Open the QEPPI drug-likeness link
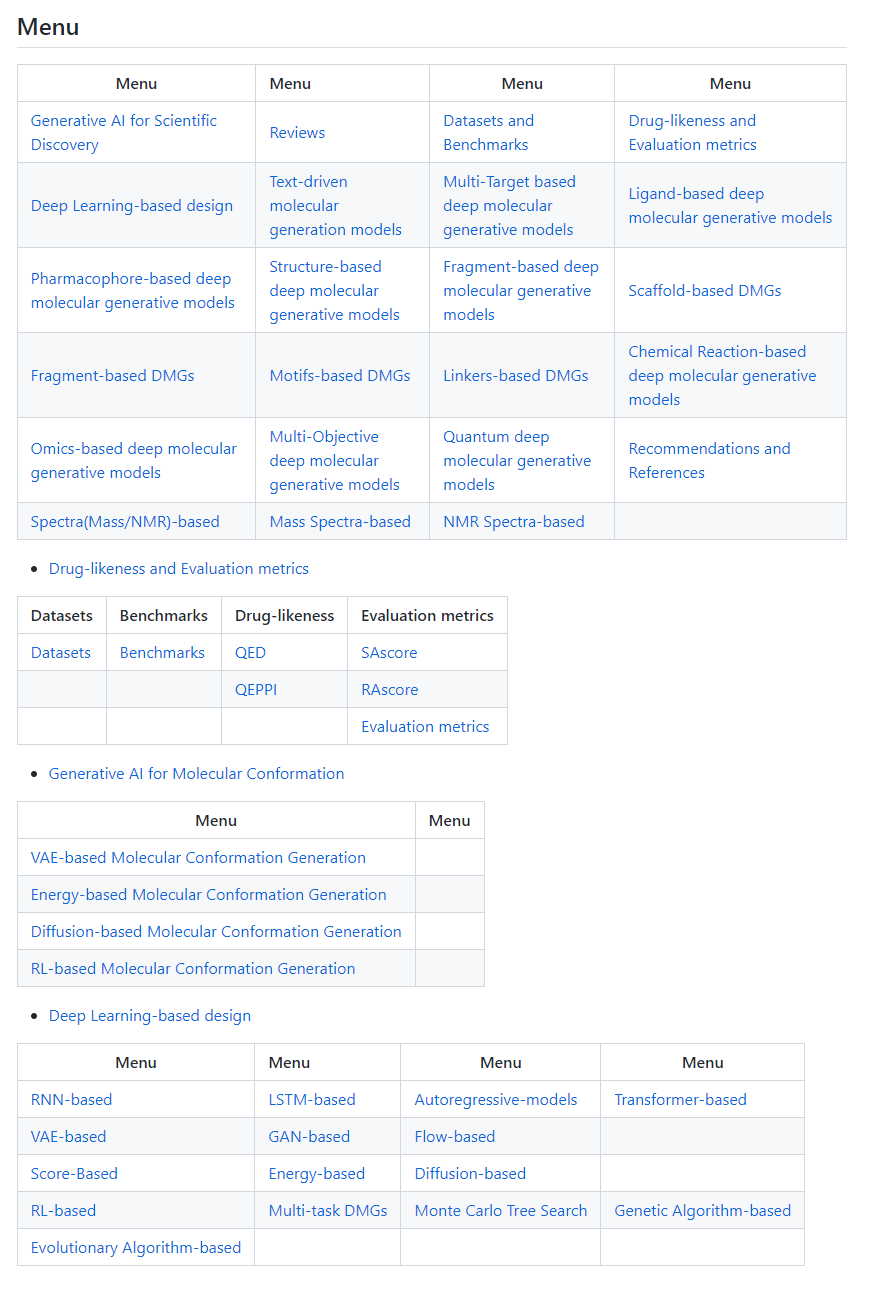 click(256, 689)
